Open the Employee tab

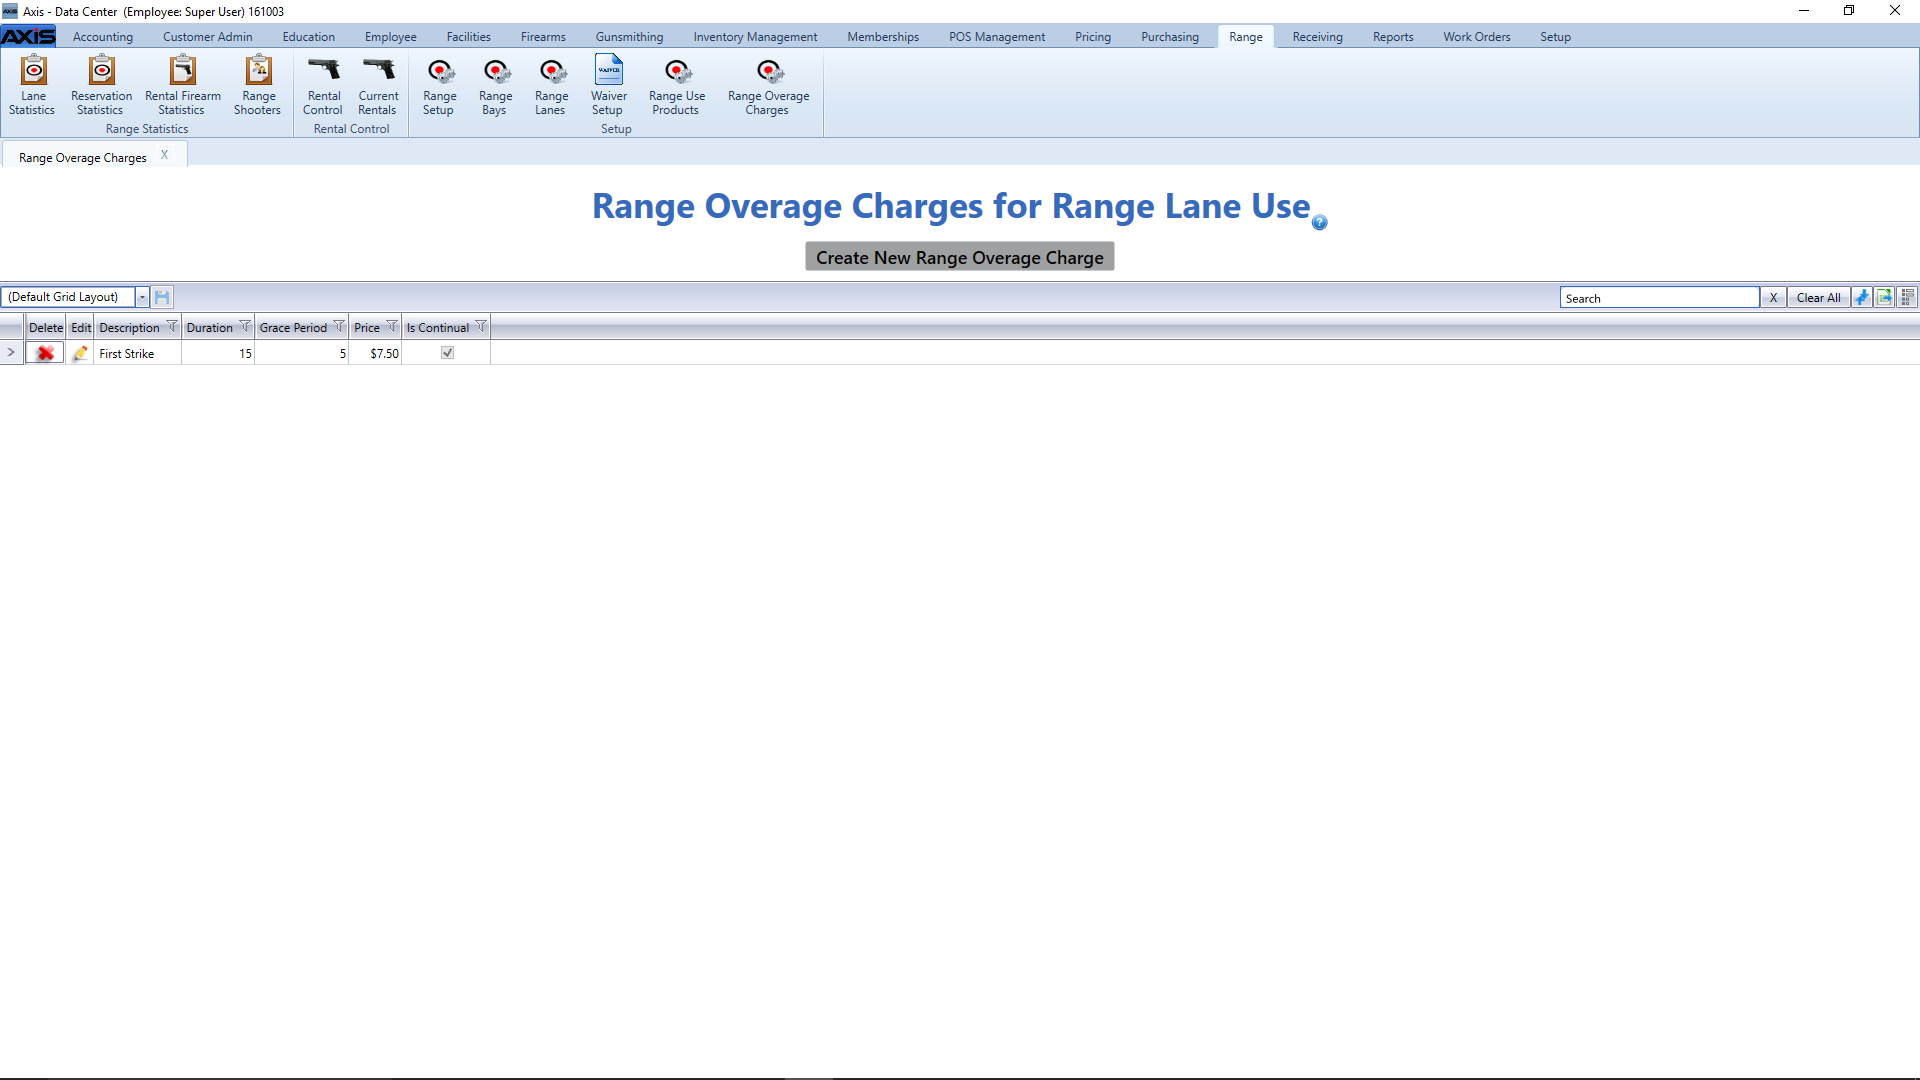point(391,37)
